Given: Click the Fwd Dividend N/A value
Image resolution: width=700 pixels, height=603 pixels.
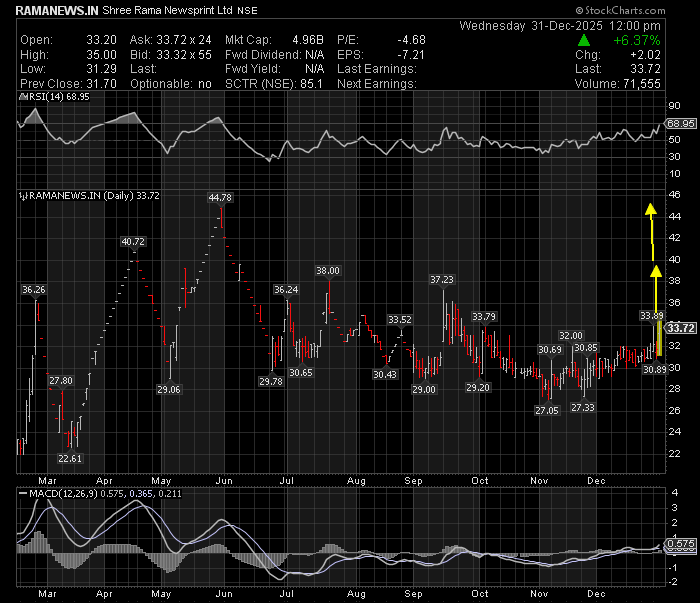Looking at the screenshot, I should pyautogui.click(x=314, y=55).
